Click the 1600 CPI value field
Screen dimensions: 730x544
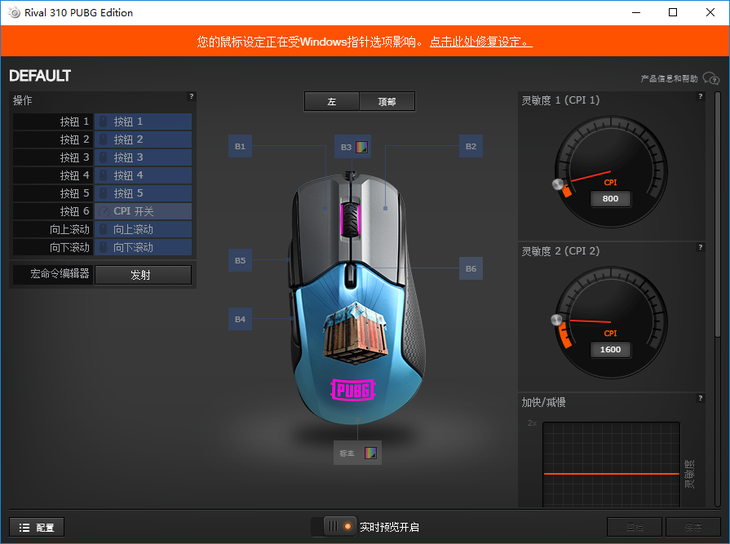pos(610,350)
